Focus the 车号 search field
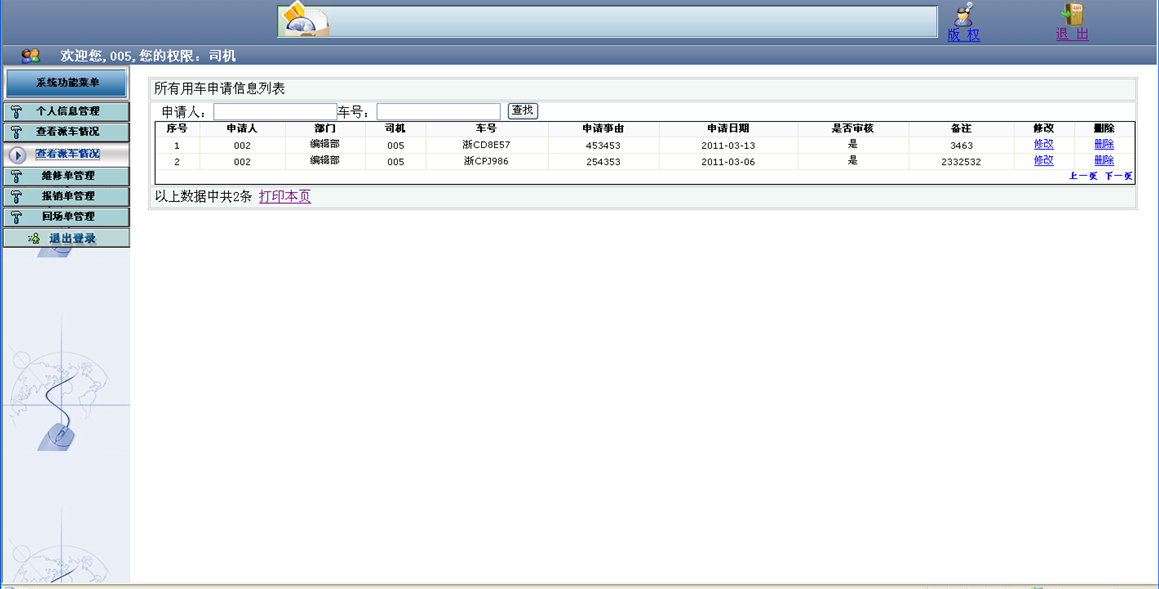Screen dimensions: 1159x589 point(438,112)
